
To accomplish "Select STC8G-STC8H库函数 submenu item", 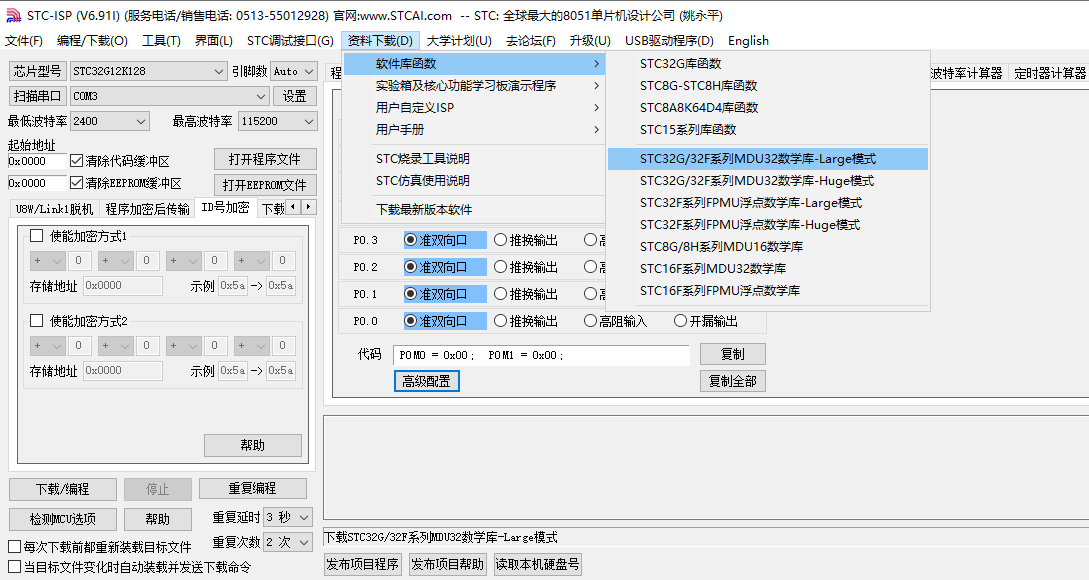I will point(767,85).
